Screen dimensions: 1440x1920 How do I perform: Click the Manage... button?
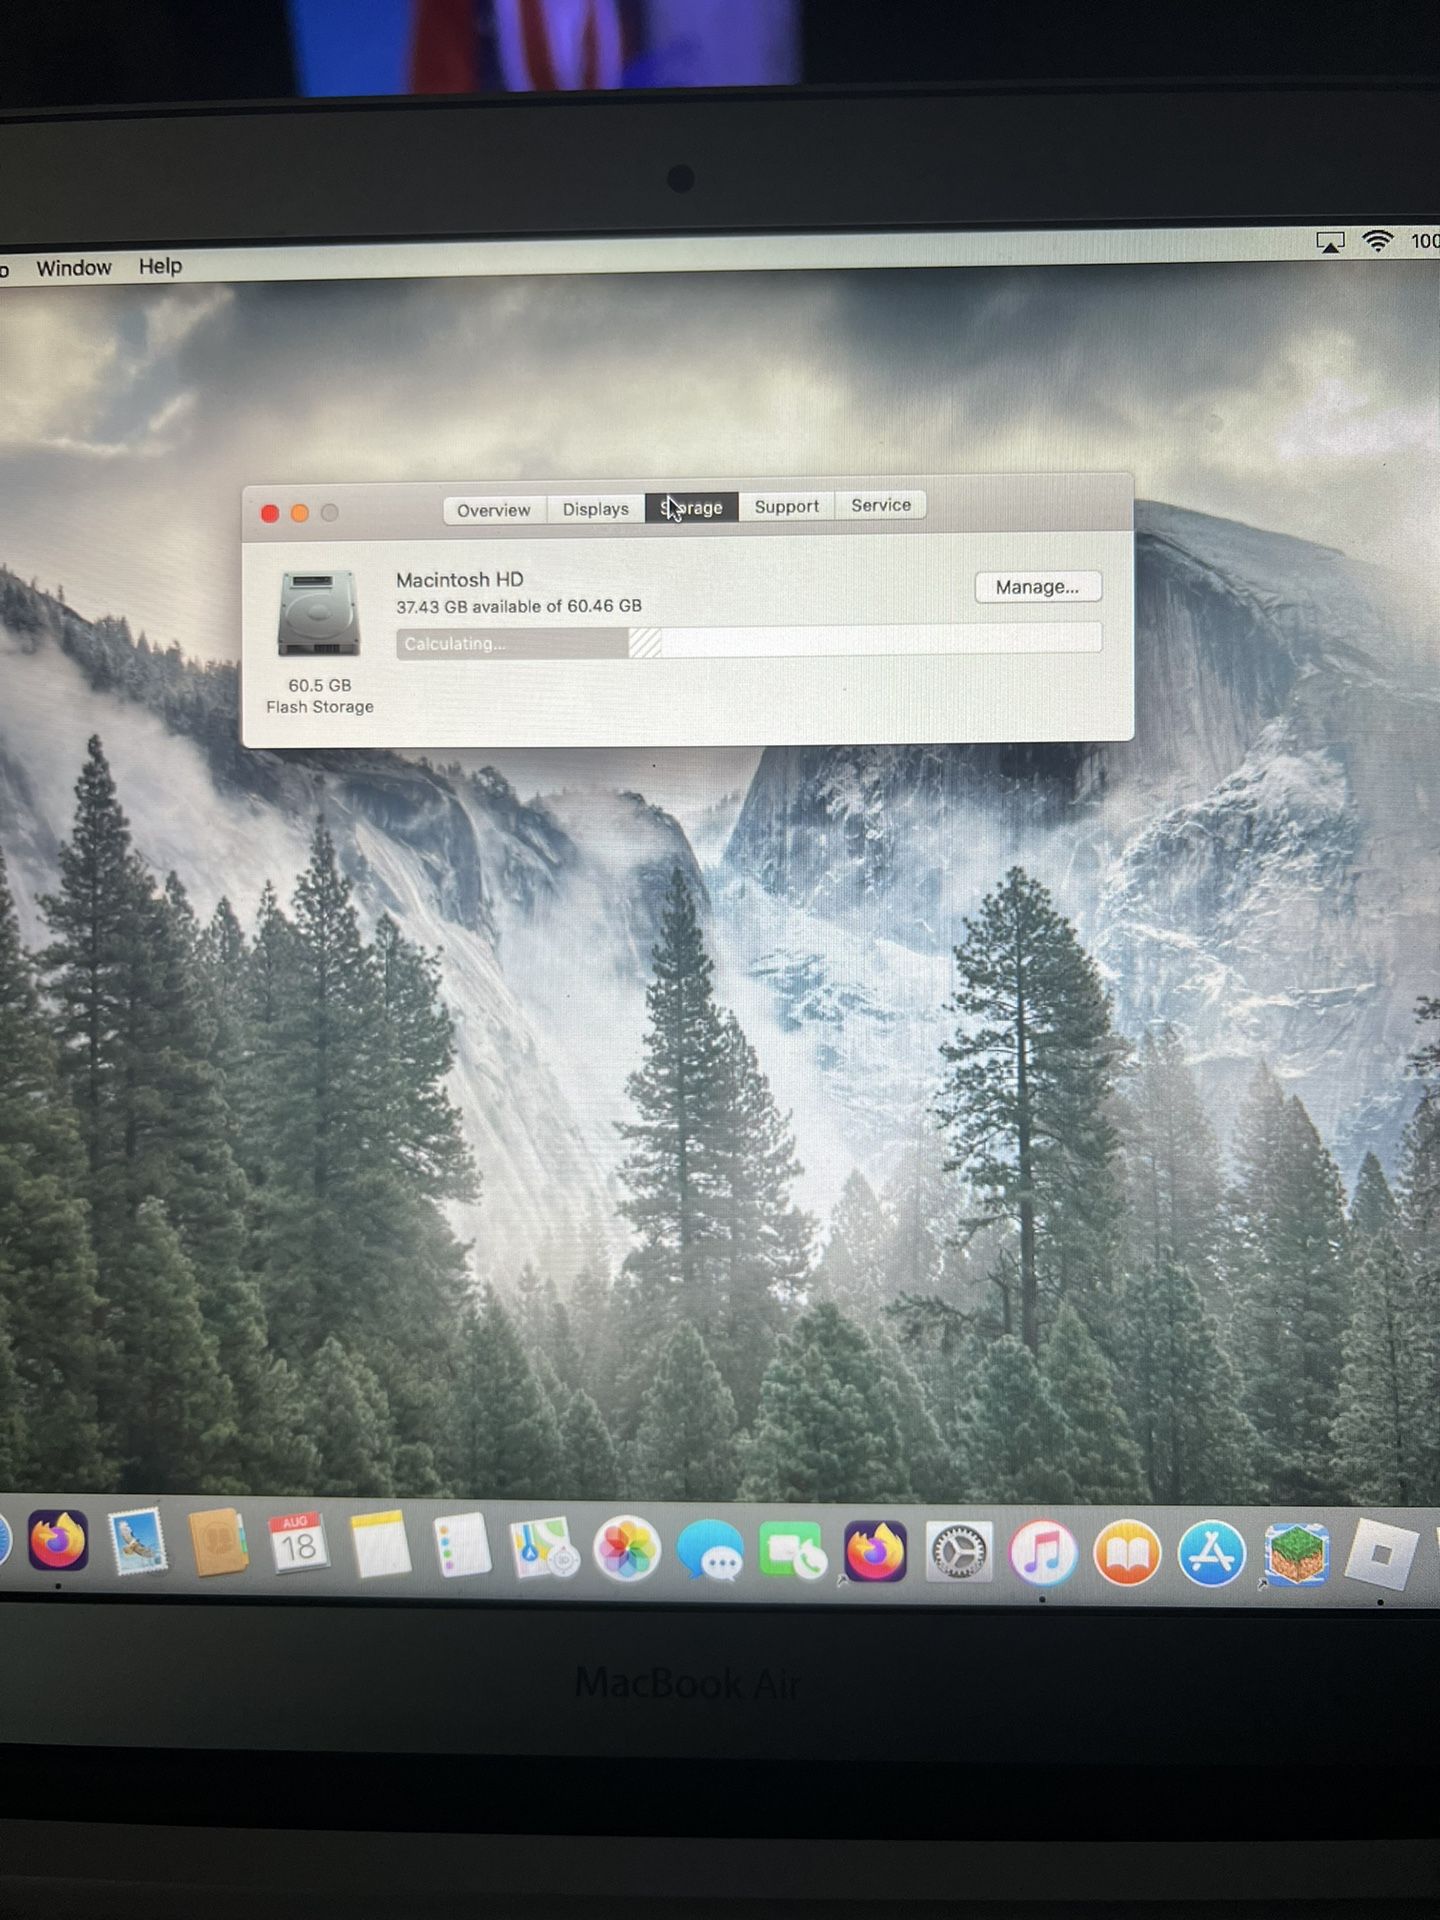tap(1037, 587)
